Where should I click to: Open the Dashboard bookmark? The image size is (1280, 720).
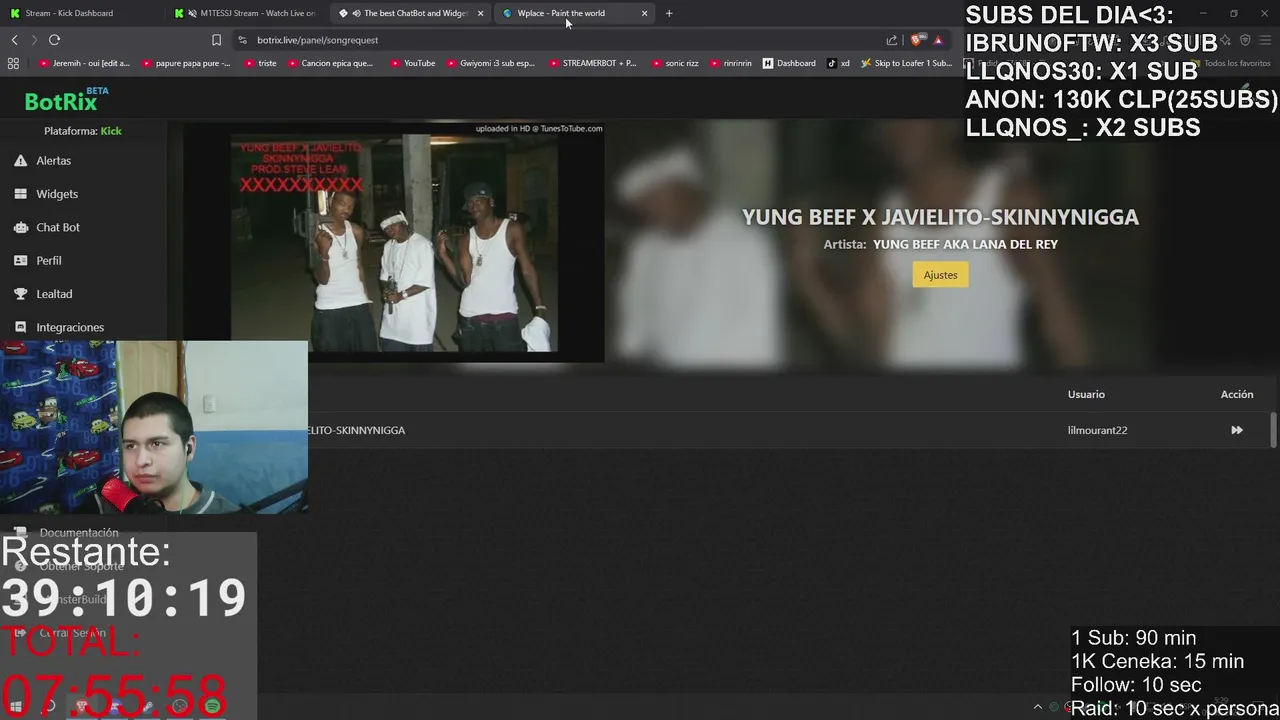[789, 63]
